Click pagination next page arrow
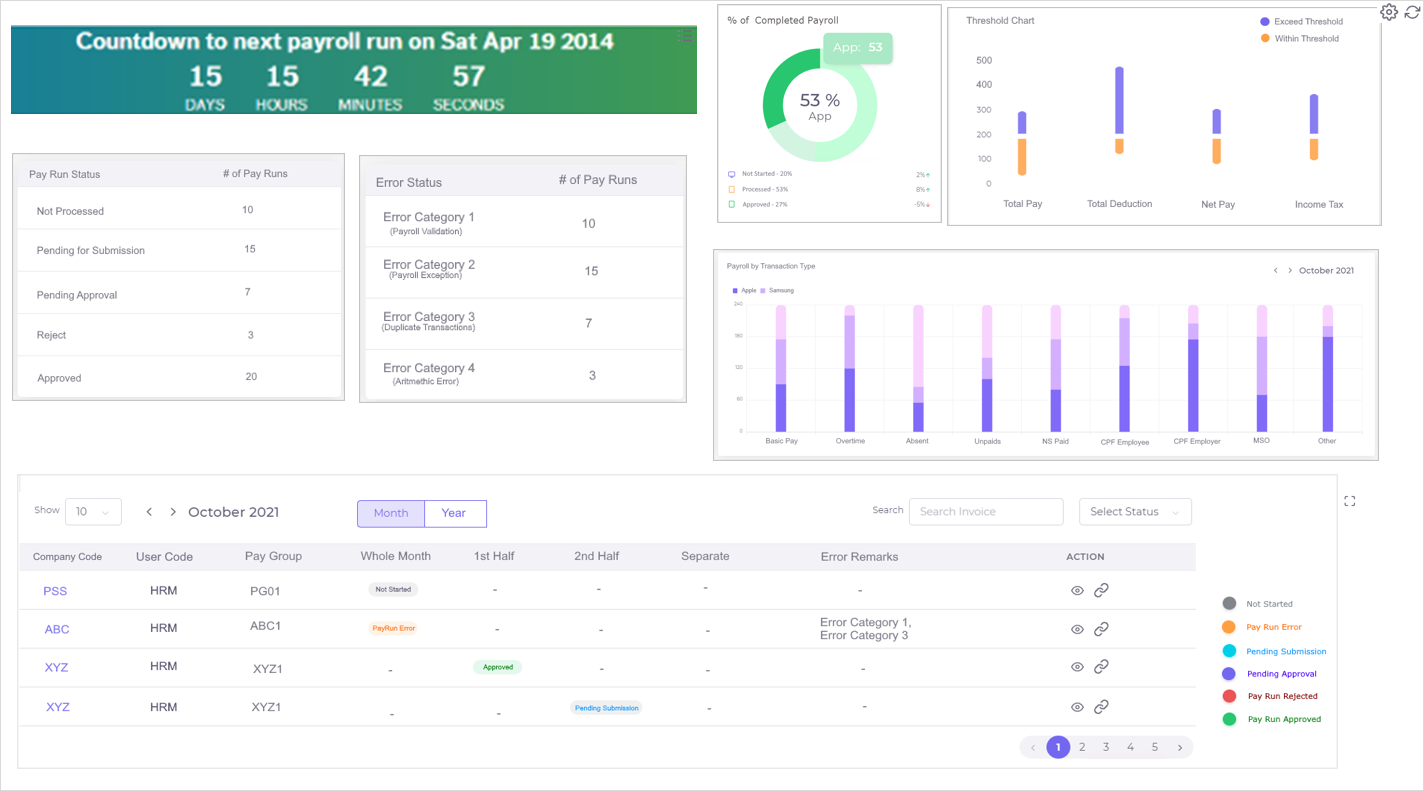 coord(1180,747)
